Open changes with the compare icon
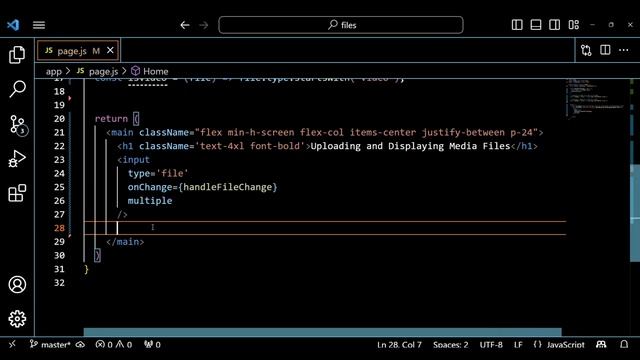 (586, 50)
